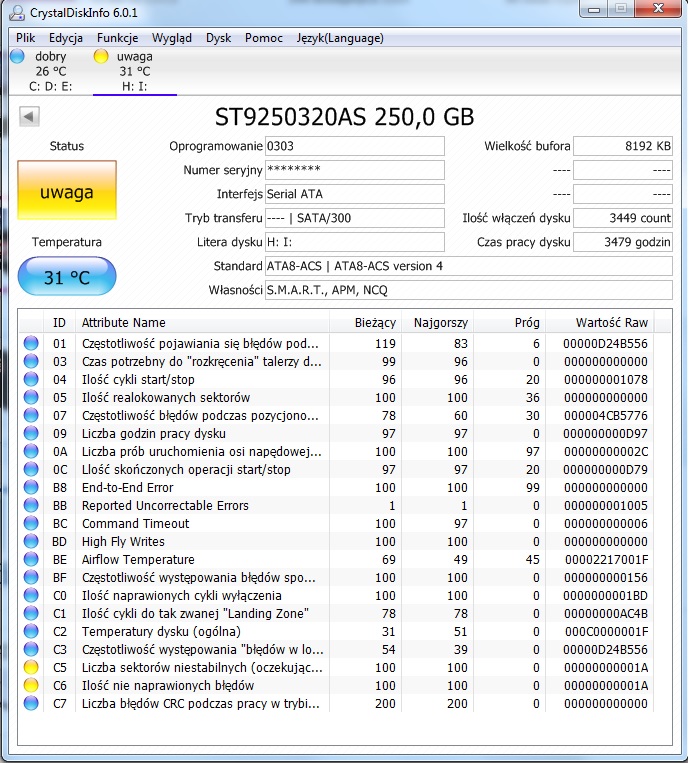Switch to disk H: I: tab
Screen dimensions: 689x763
[x=135, y=72]
